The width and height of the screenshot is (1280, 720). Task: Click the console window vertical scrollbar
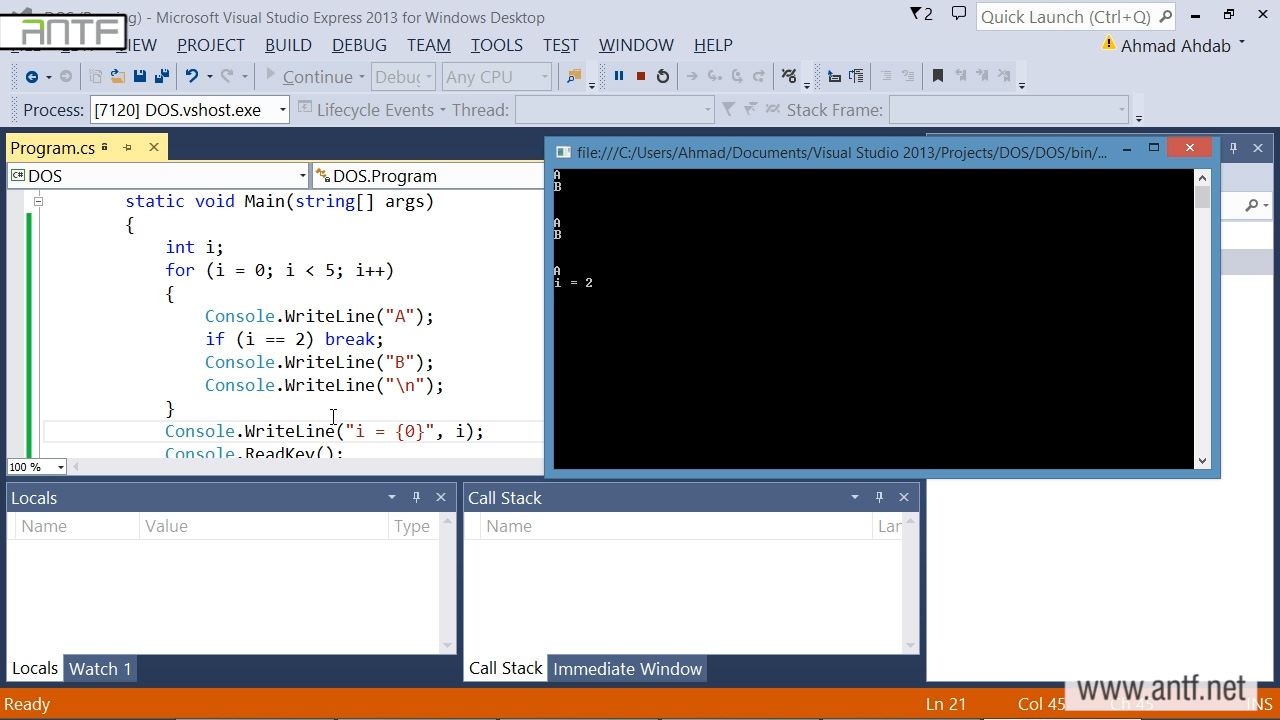tap(1202, 320)
